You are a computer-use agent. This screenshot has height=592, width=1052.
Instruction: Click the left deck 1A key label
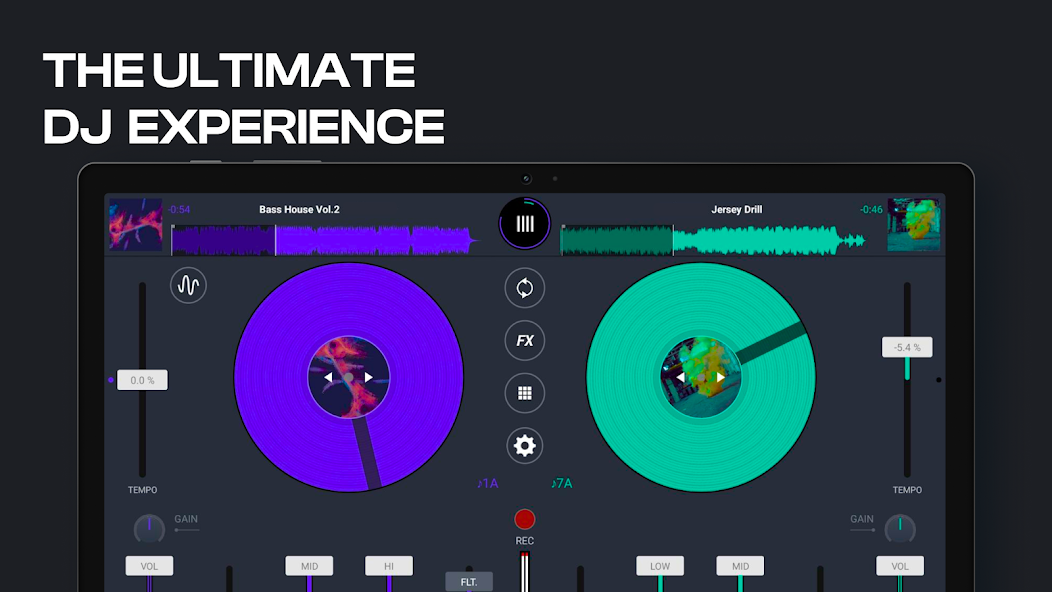487,483
